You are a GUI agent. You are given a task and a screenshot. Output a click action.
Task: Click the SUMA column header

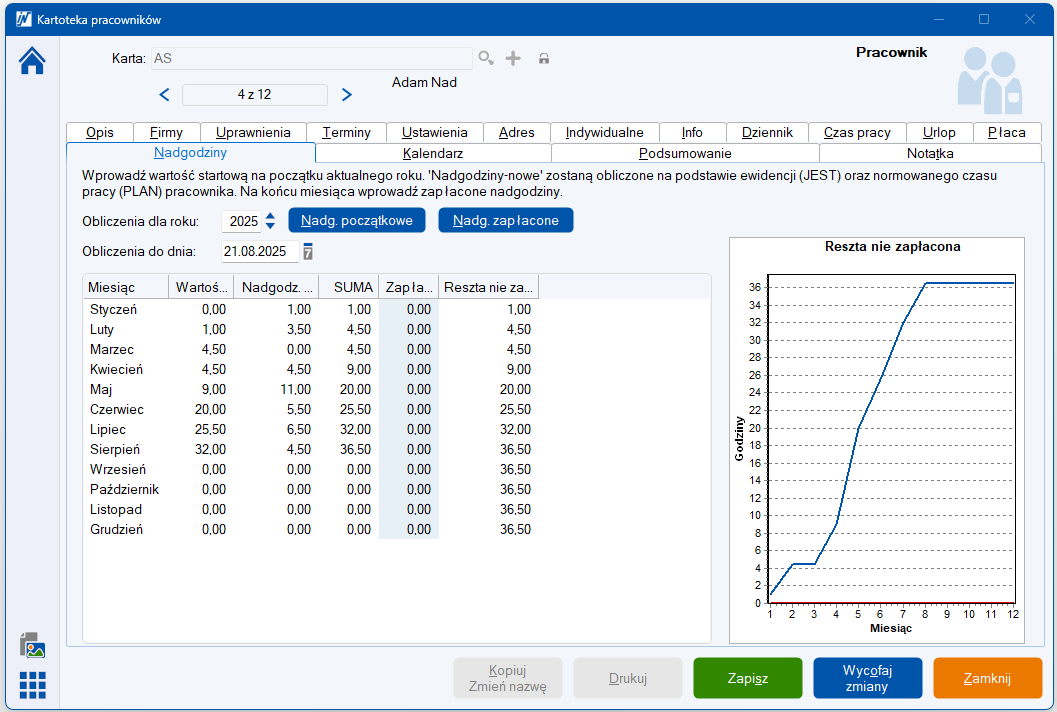(x=348, y=287)
